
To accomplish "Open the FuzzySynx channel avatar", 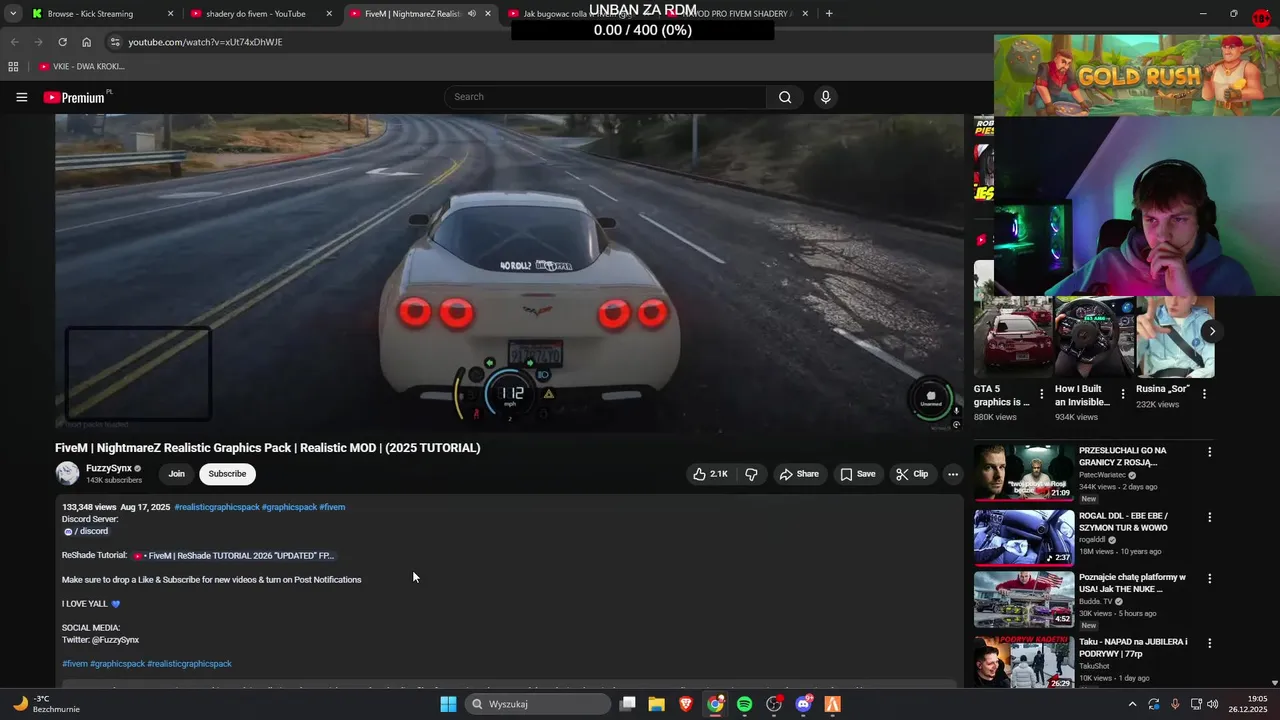I will [67, 474].
